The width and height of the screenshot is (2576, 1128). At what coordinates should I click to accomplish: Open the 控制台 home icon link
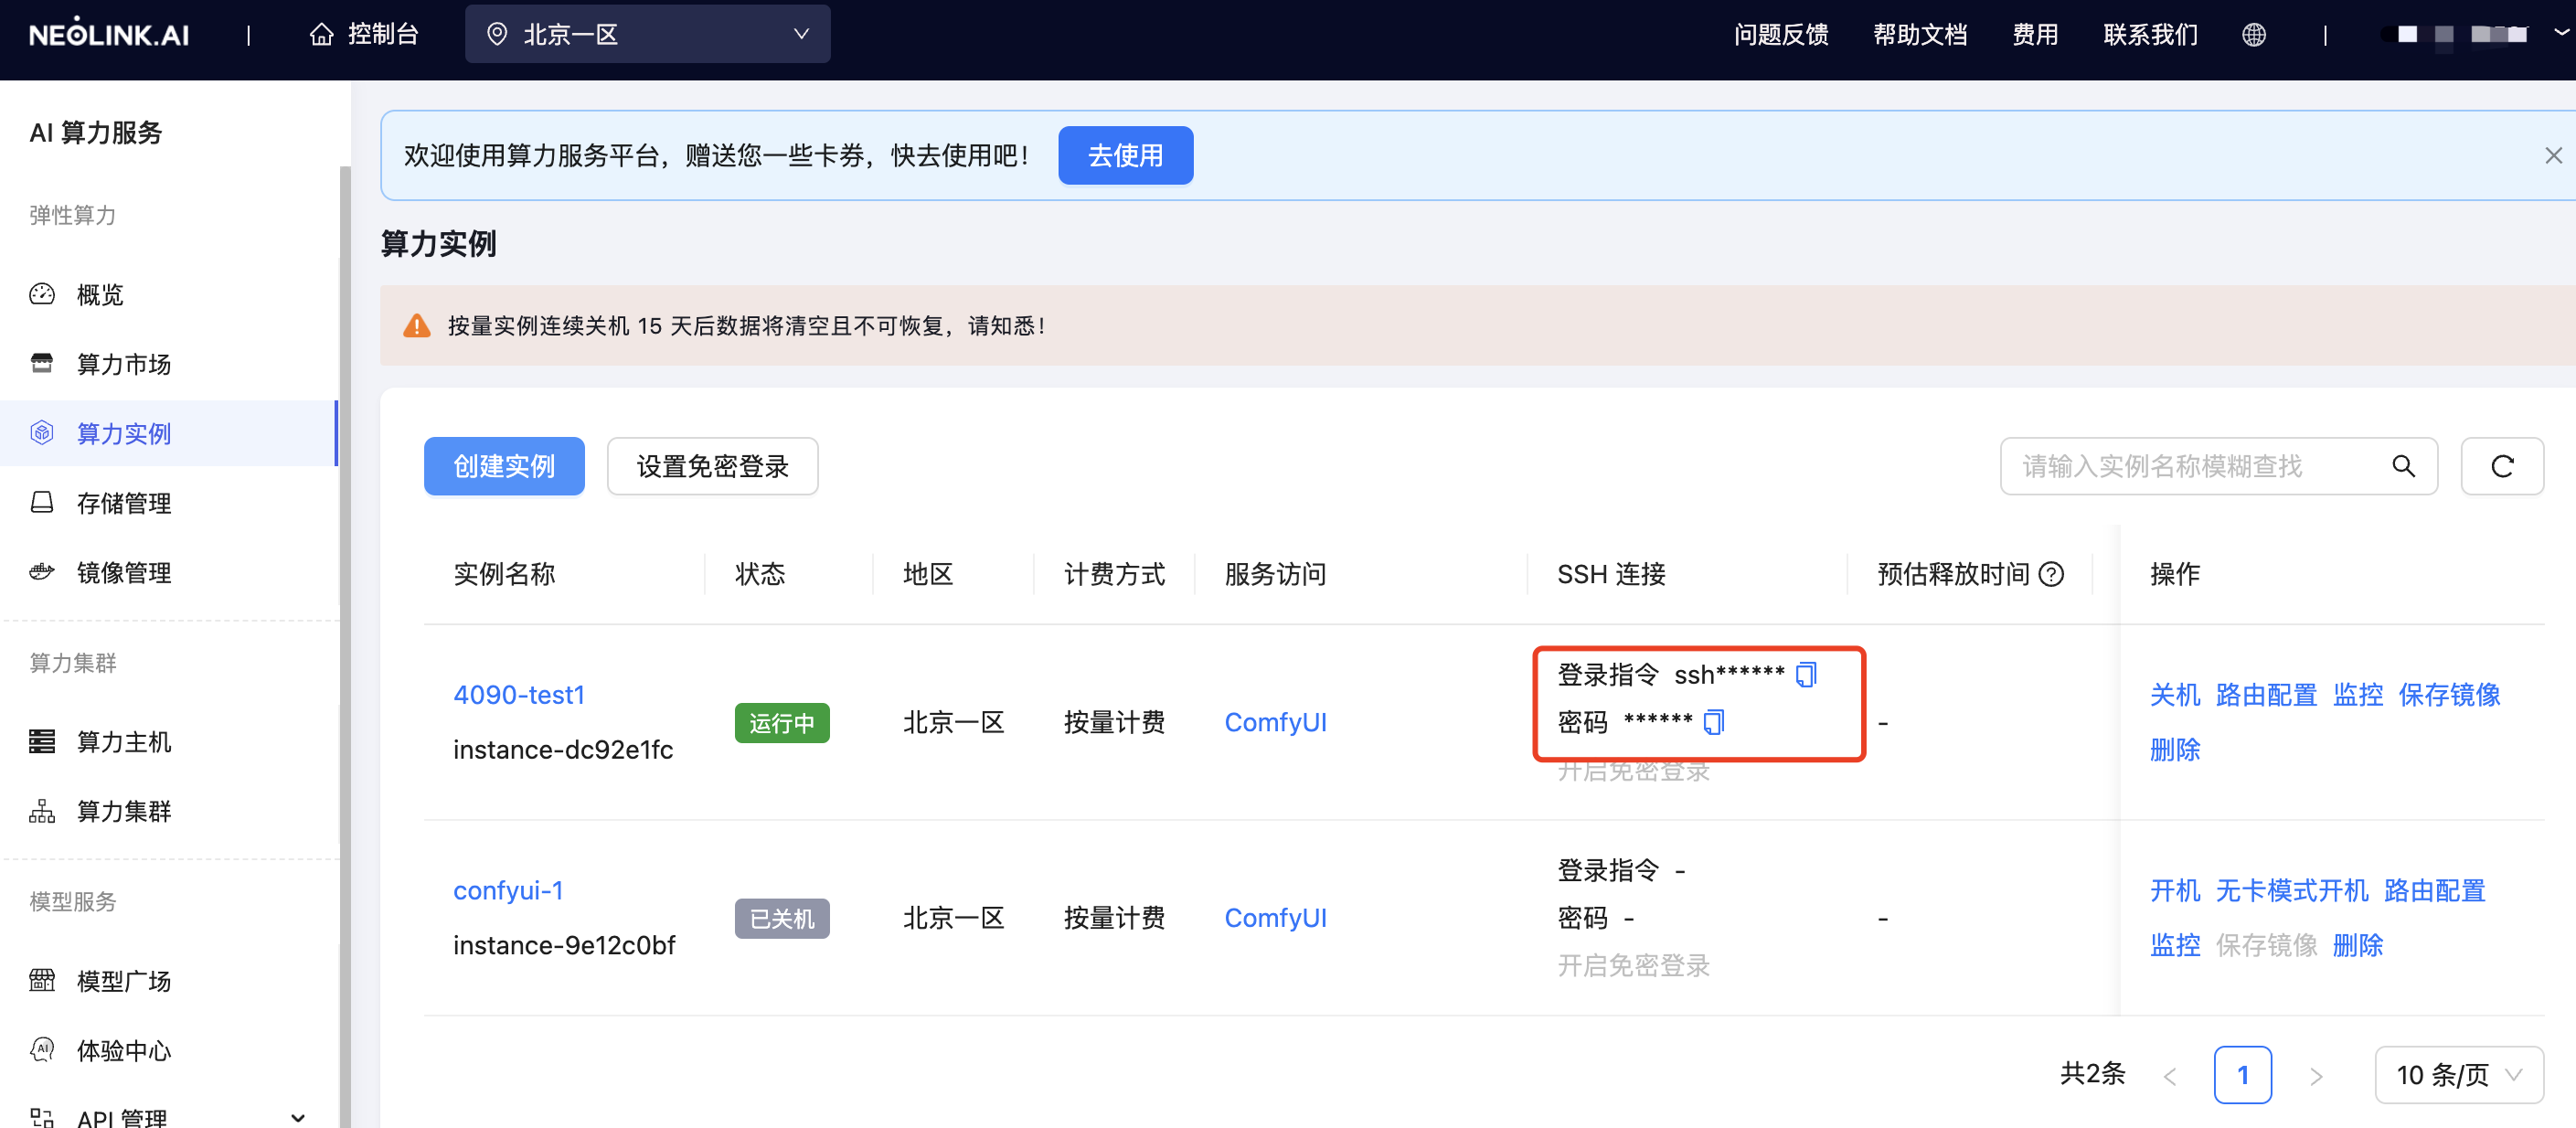pos(364,35)
